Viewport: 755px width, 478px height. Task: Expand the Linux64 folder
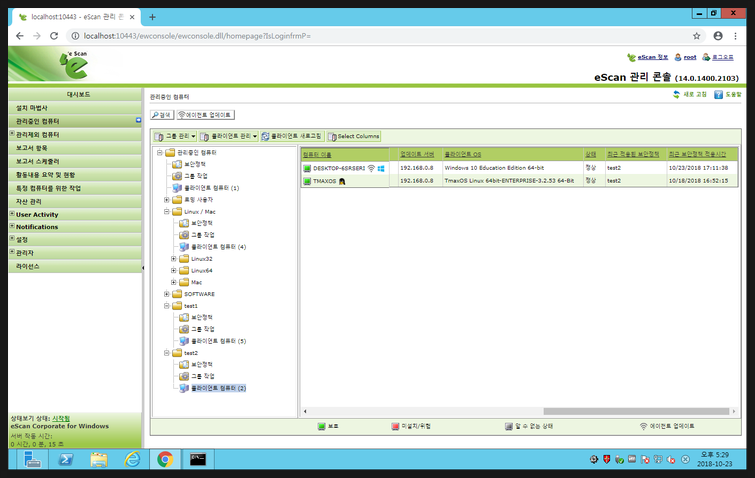coord(174,271)
